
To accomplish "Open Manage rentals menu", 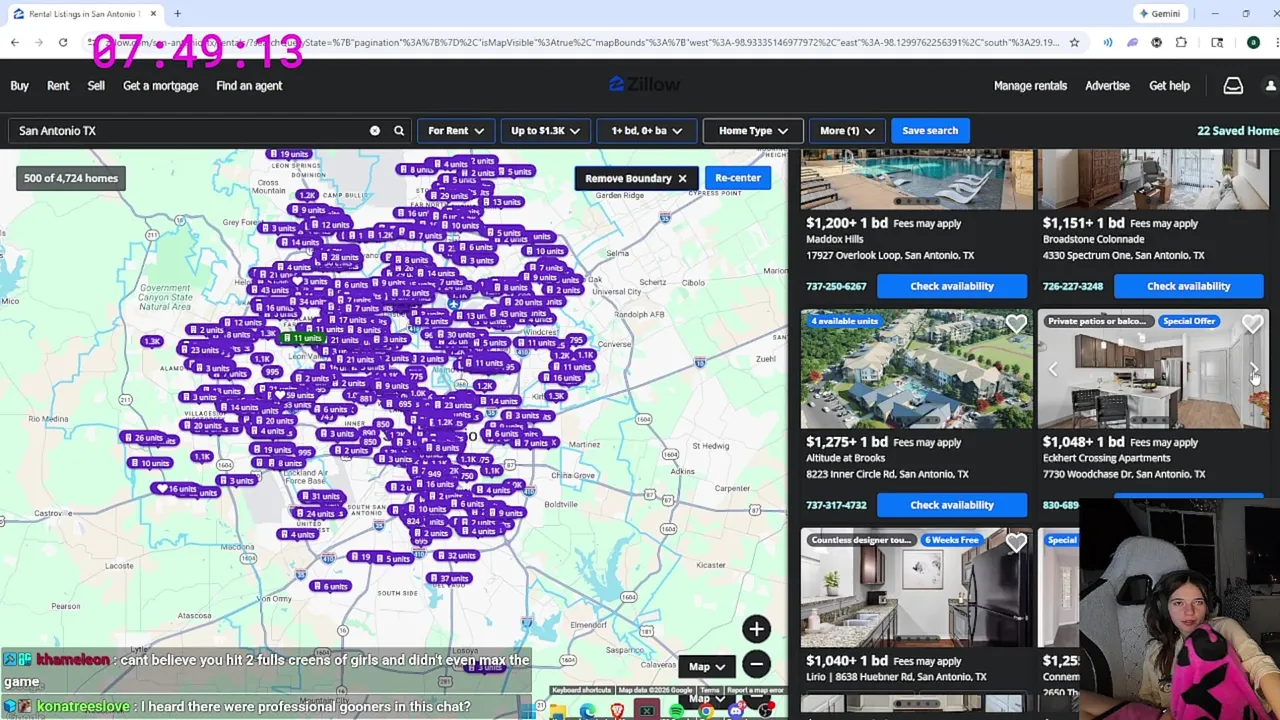I will point(1030,86).
